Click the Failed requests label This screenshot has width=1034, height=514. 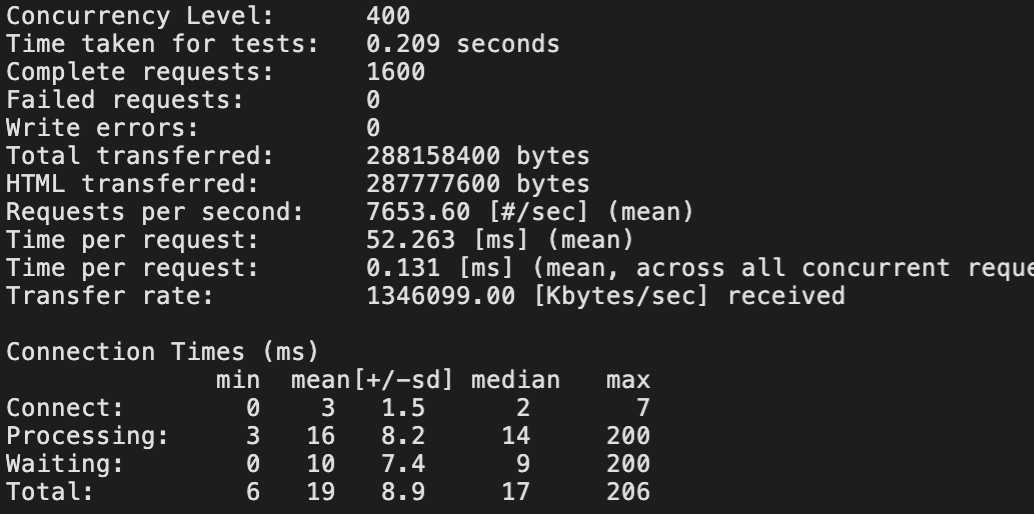point(125,100)
